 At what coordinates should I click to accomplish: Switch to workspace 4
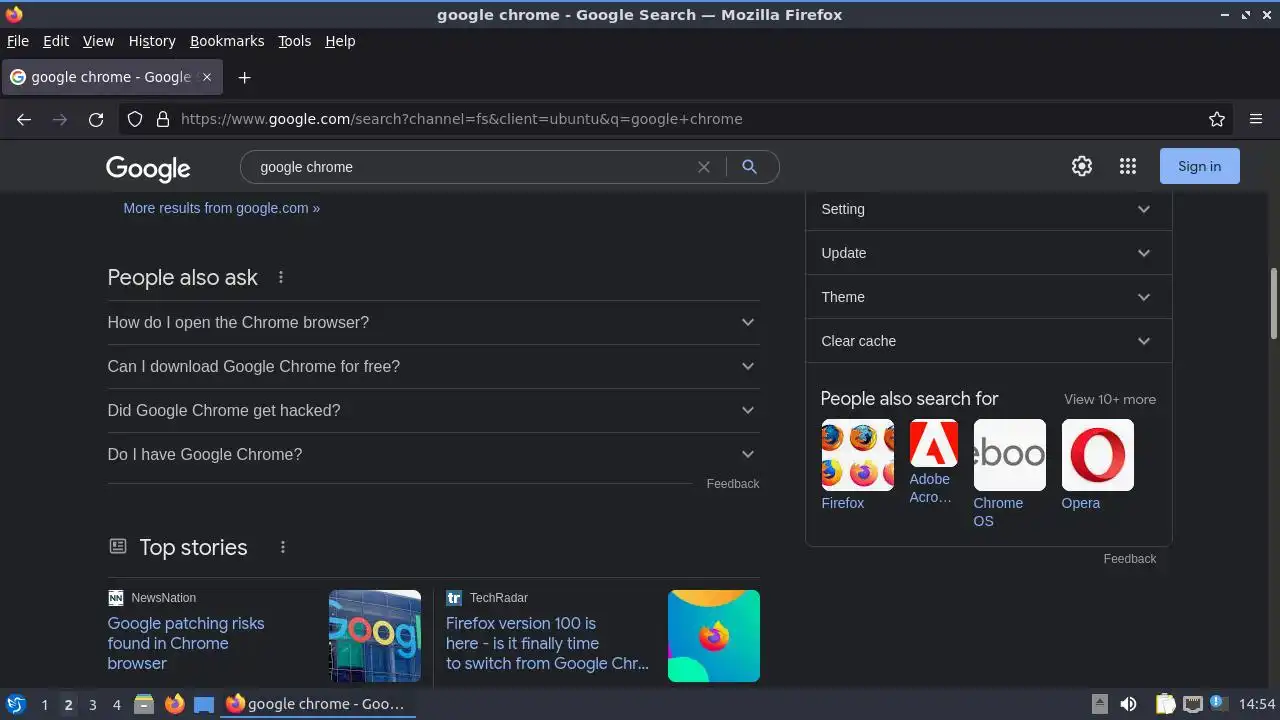pos(116,704)
